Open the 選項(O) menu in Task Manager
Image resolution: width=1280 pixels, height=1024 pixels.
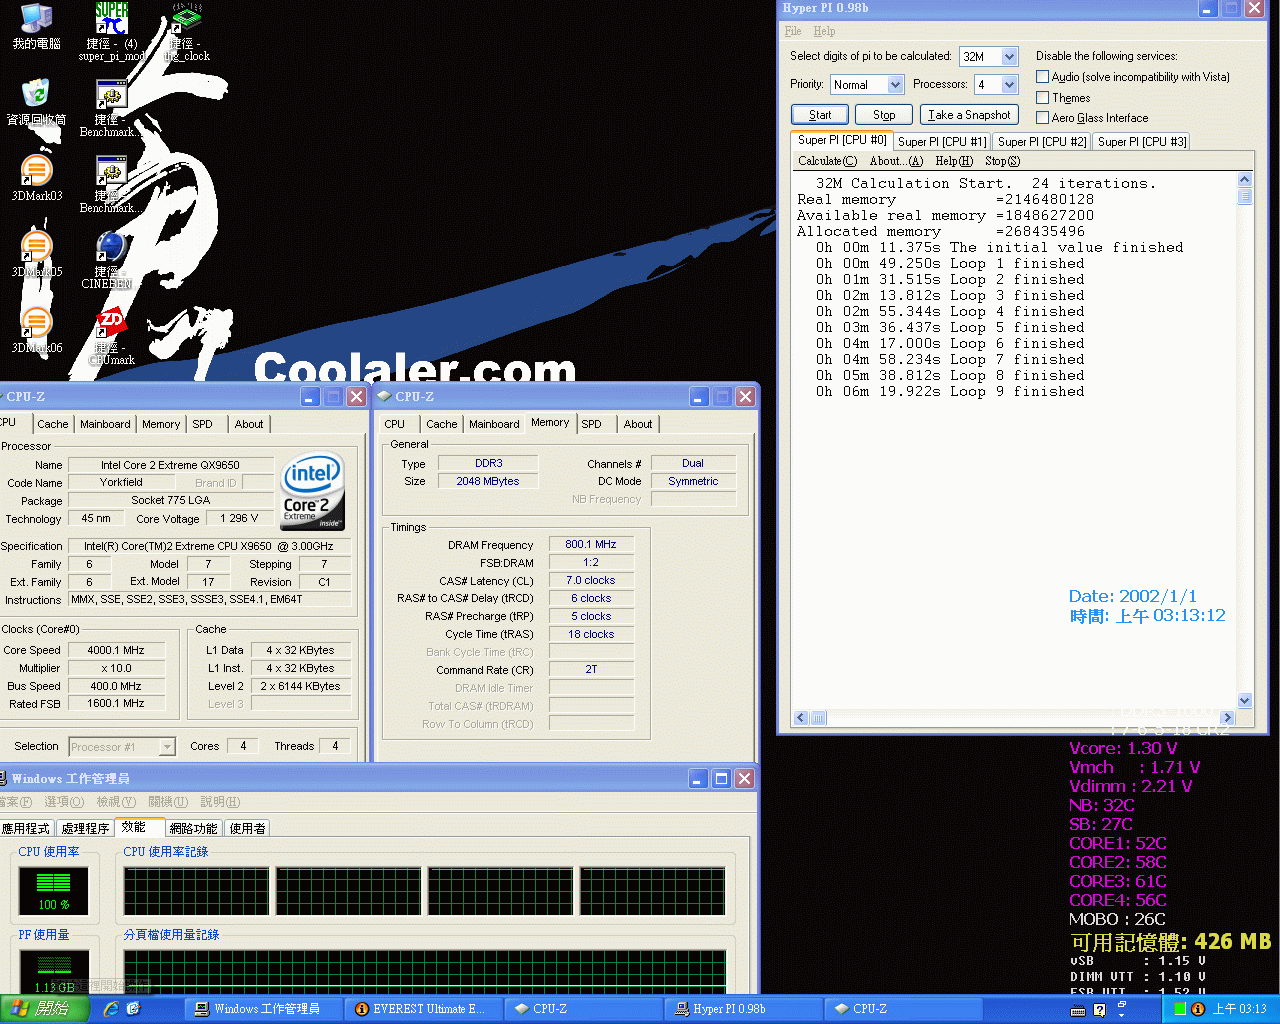[x=64, y=802]
